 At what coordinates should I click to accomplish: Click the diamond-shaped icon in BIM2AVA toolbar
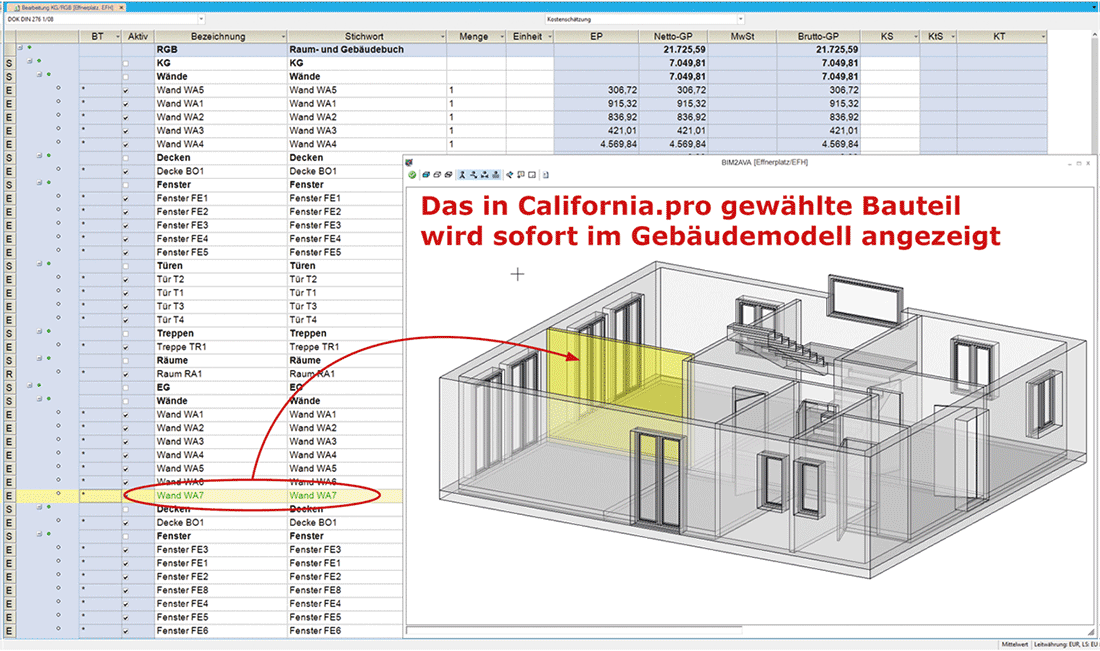point(510,175)
